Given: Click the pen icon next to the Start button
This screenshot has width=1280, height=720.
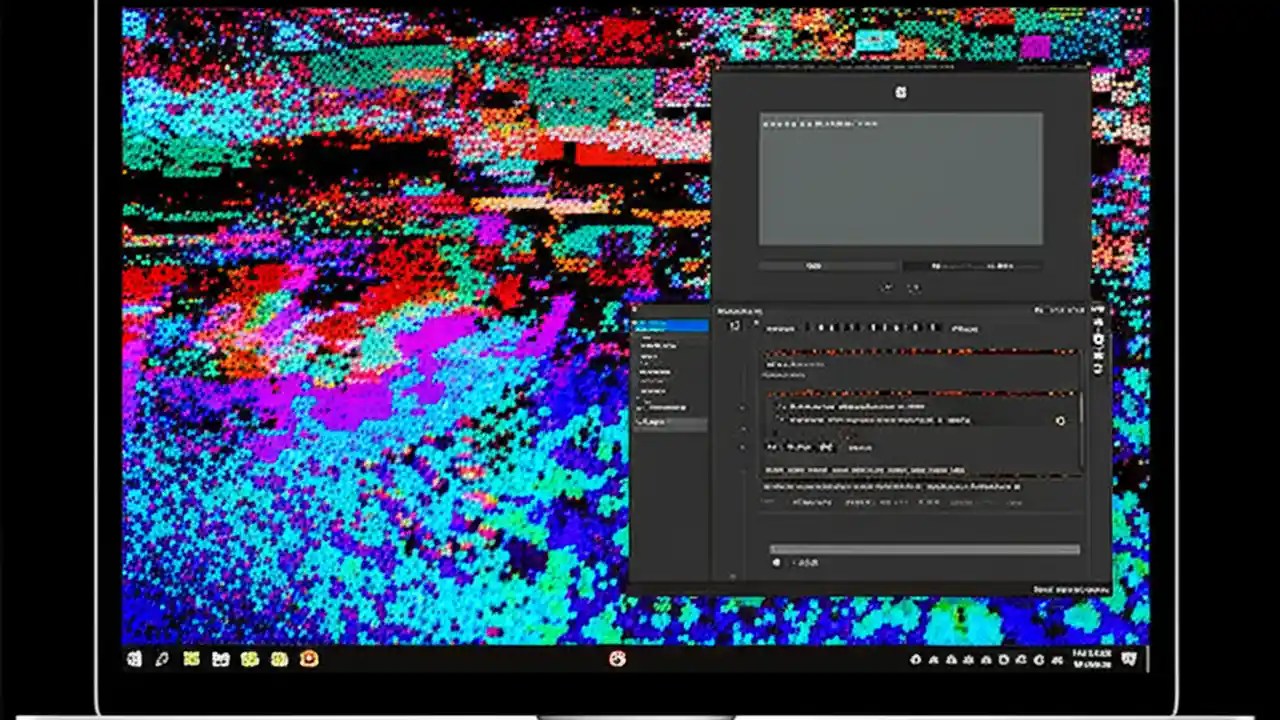Looking at the screenshot, I should (160, 660).
